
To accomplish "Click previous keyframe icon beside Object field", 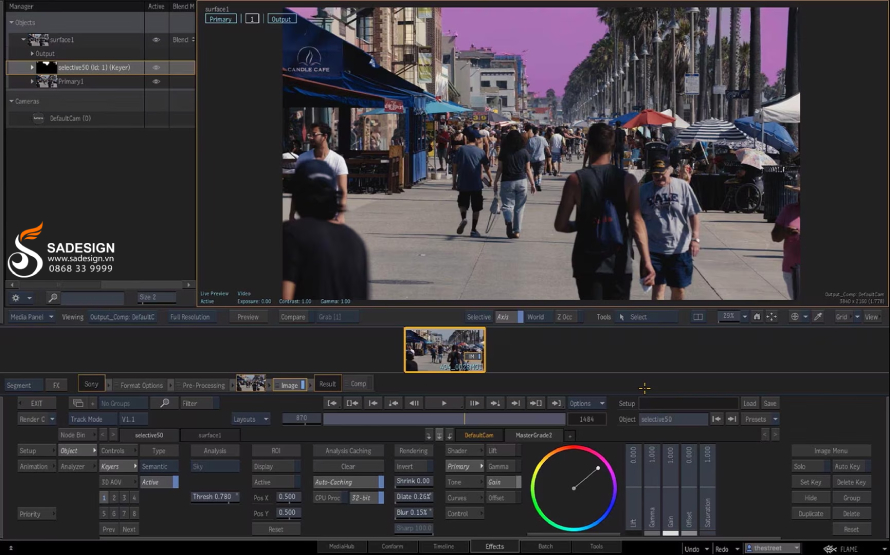I will coord(717,419).
